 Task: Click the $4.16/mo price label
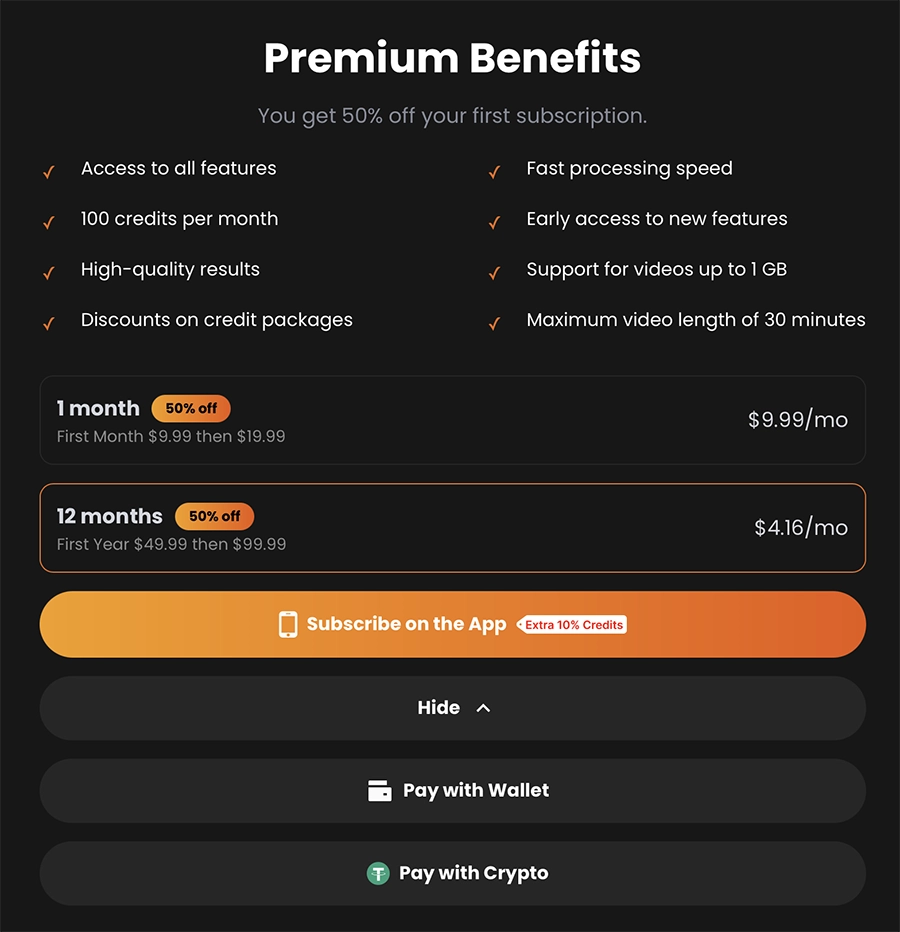[801, 527]
